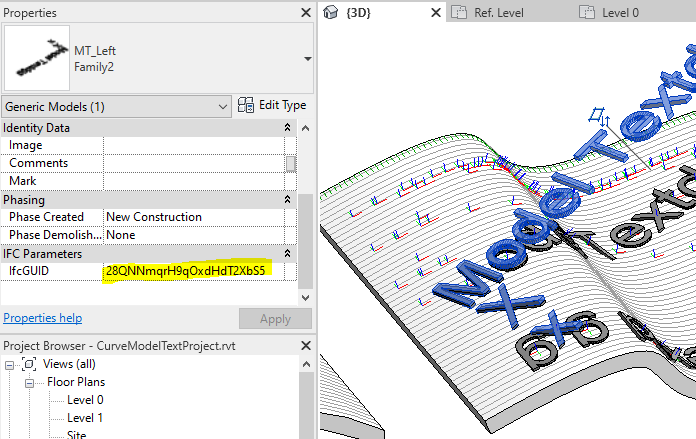Image resolution: width=696 pixels, height=439 pixels.
Task: Close the {3D} view tab
Action: pos(435,13)
